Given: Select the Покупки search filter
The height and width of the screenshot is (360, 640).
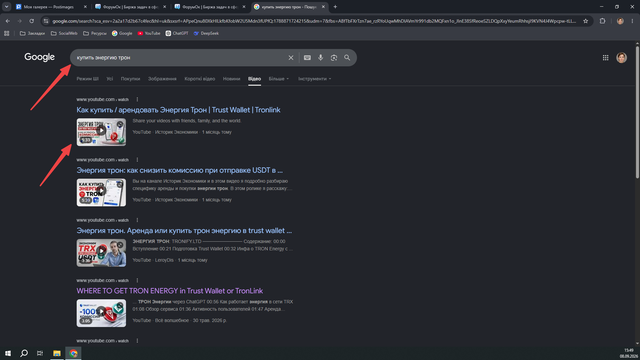Looking at the screenshot, I should (x=130, y=79).
